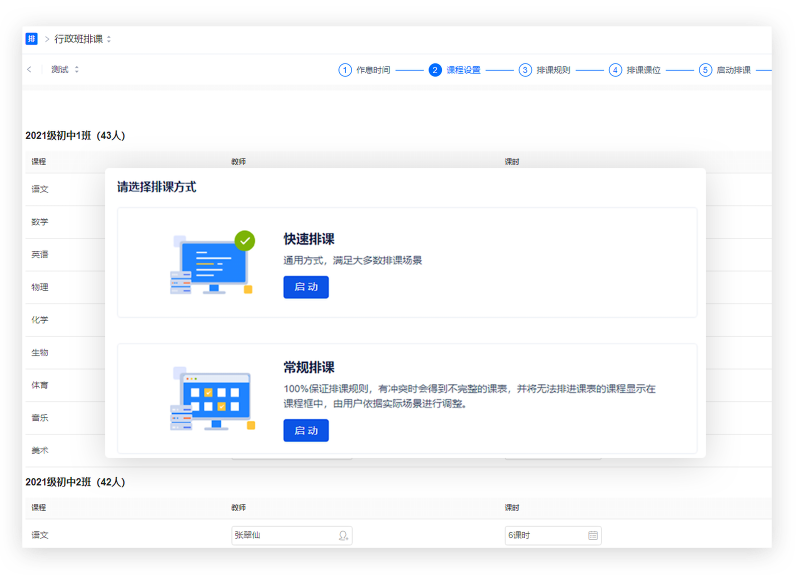Click the 常规排课 heading
Screen dimensions: 803x575
click(309, 367)
